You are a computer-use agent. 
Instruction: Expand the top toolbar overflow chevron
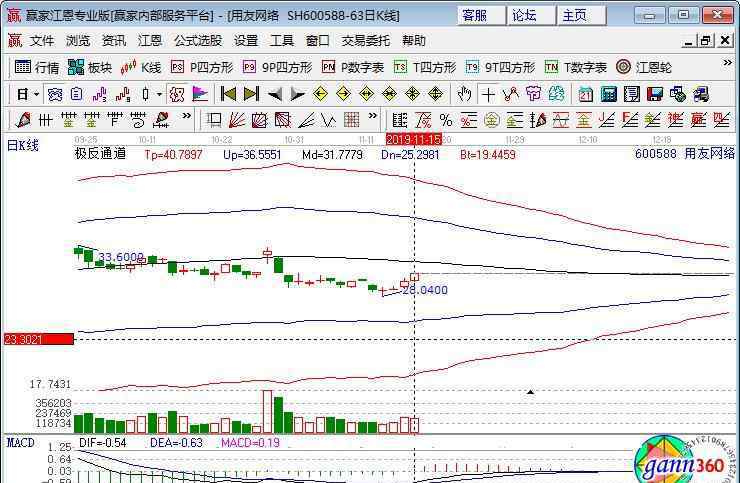(728, 63)
